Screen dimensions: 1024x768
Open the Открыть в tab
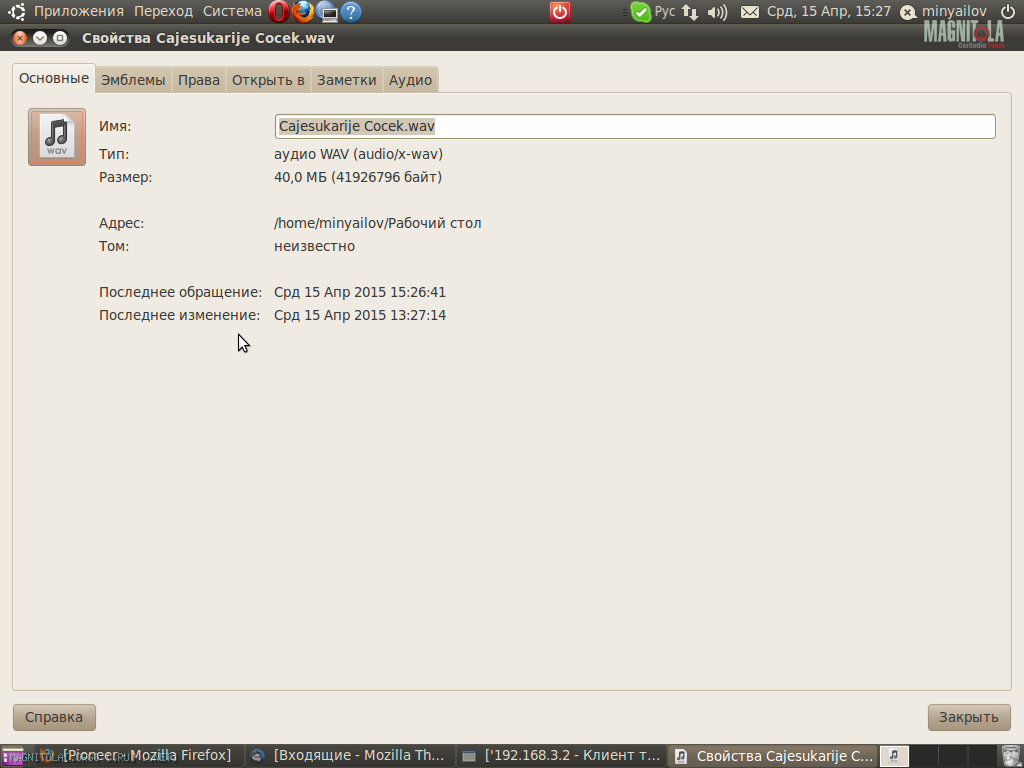coord(268,80)
